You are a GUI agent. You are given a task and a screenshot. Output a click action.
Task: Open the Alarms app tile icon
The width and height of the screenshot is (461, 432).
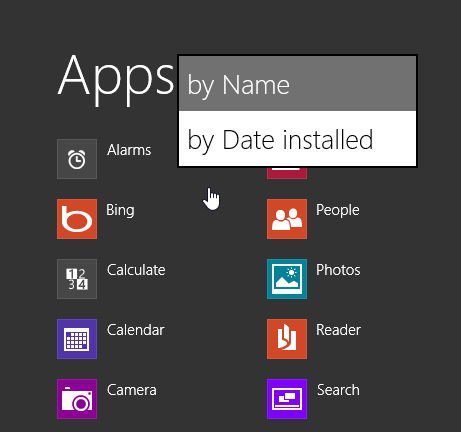(77, 159)
